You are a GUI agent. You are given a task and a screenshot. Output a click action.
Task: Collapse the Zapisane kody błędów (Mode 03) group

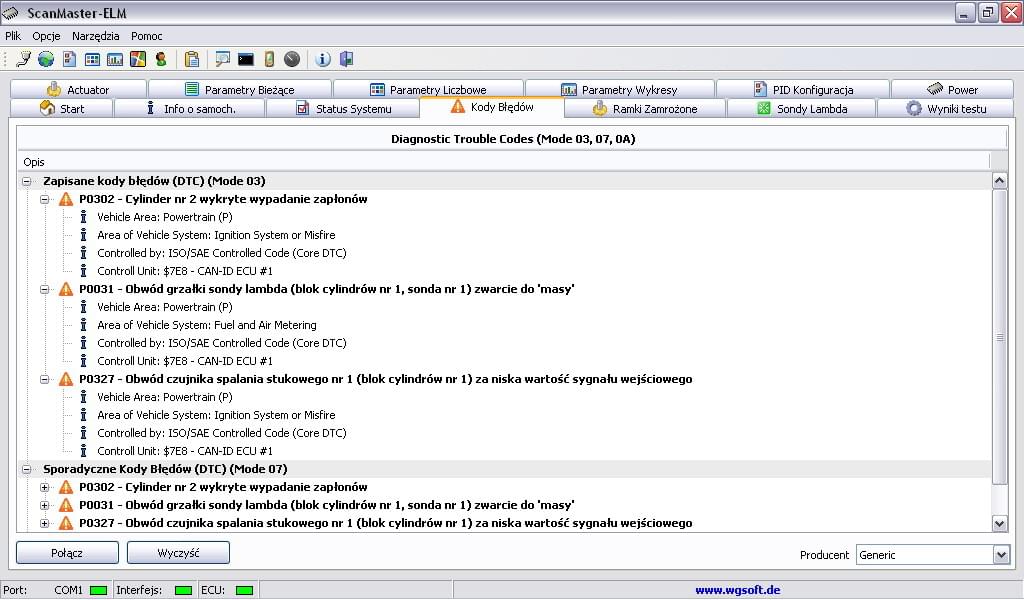pos(27,182)
